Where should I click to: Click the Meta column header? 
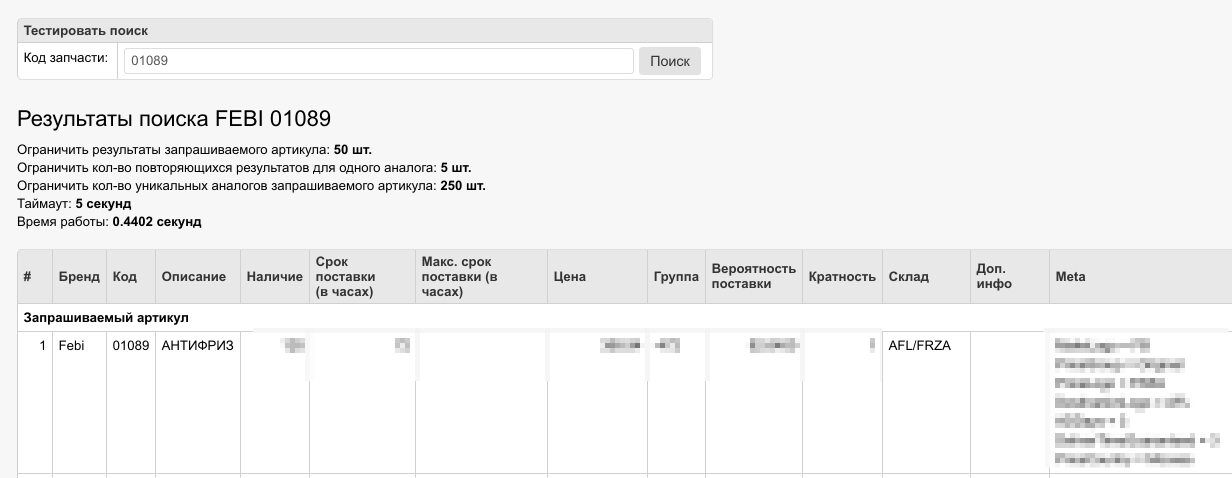click(1070, 277)
